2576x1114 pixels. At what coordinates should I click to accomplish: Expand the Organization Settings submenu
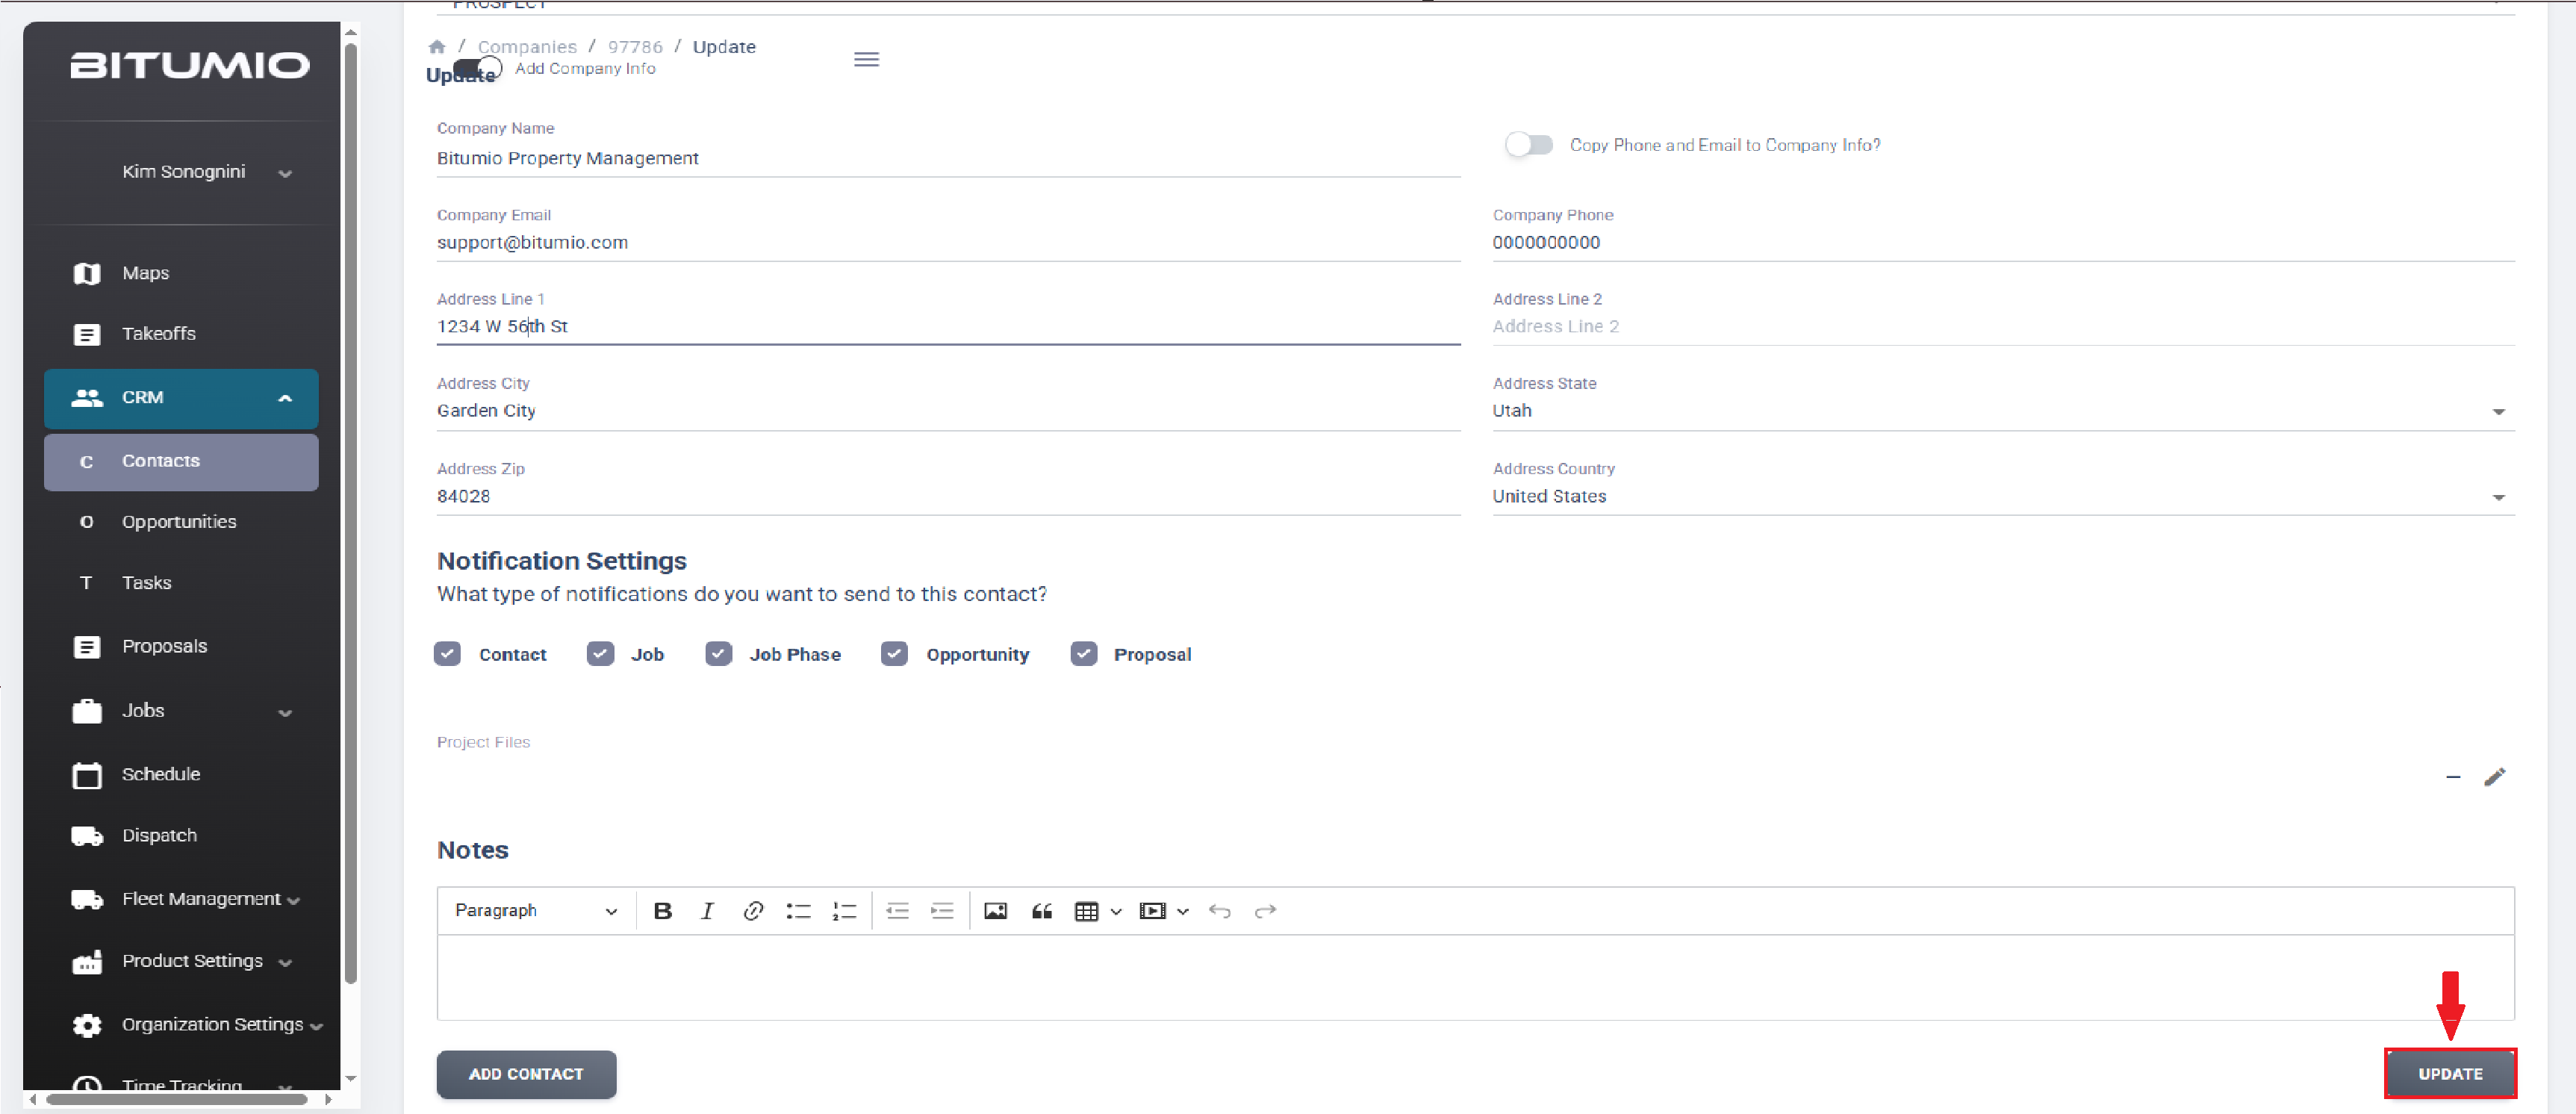point(316,1027)
